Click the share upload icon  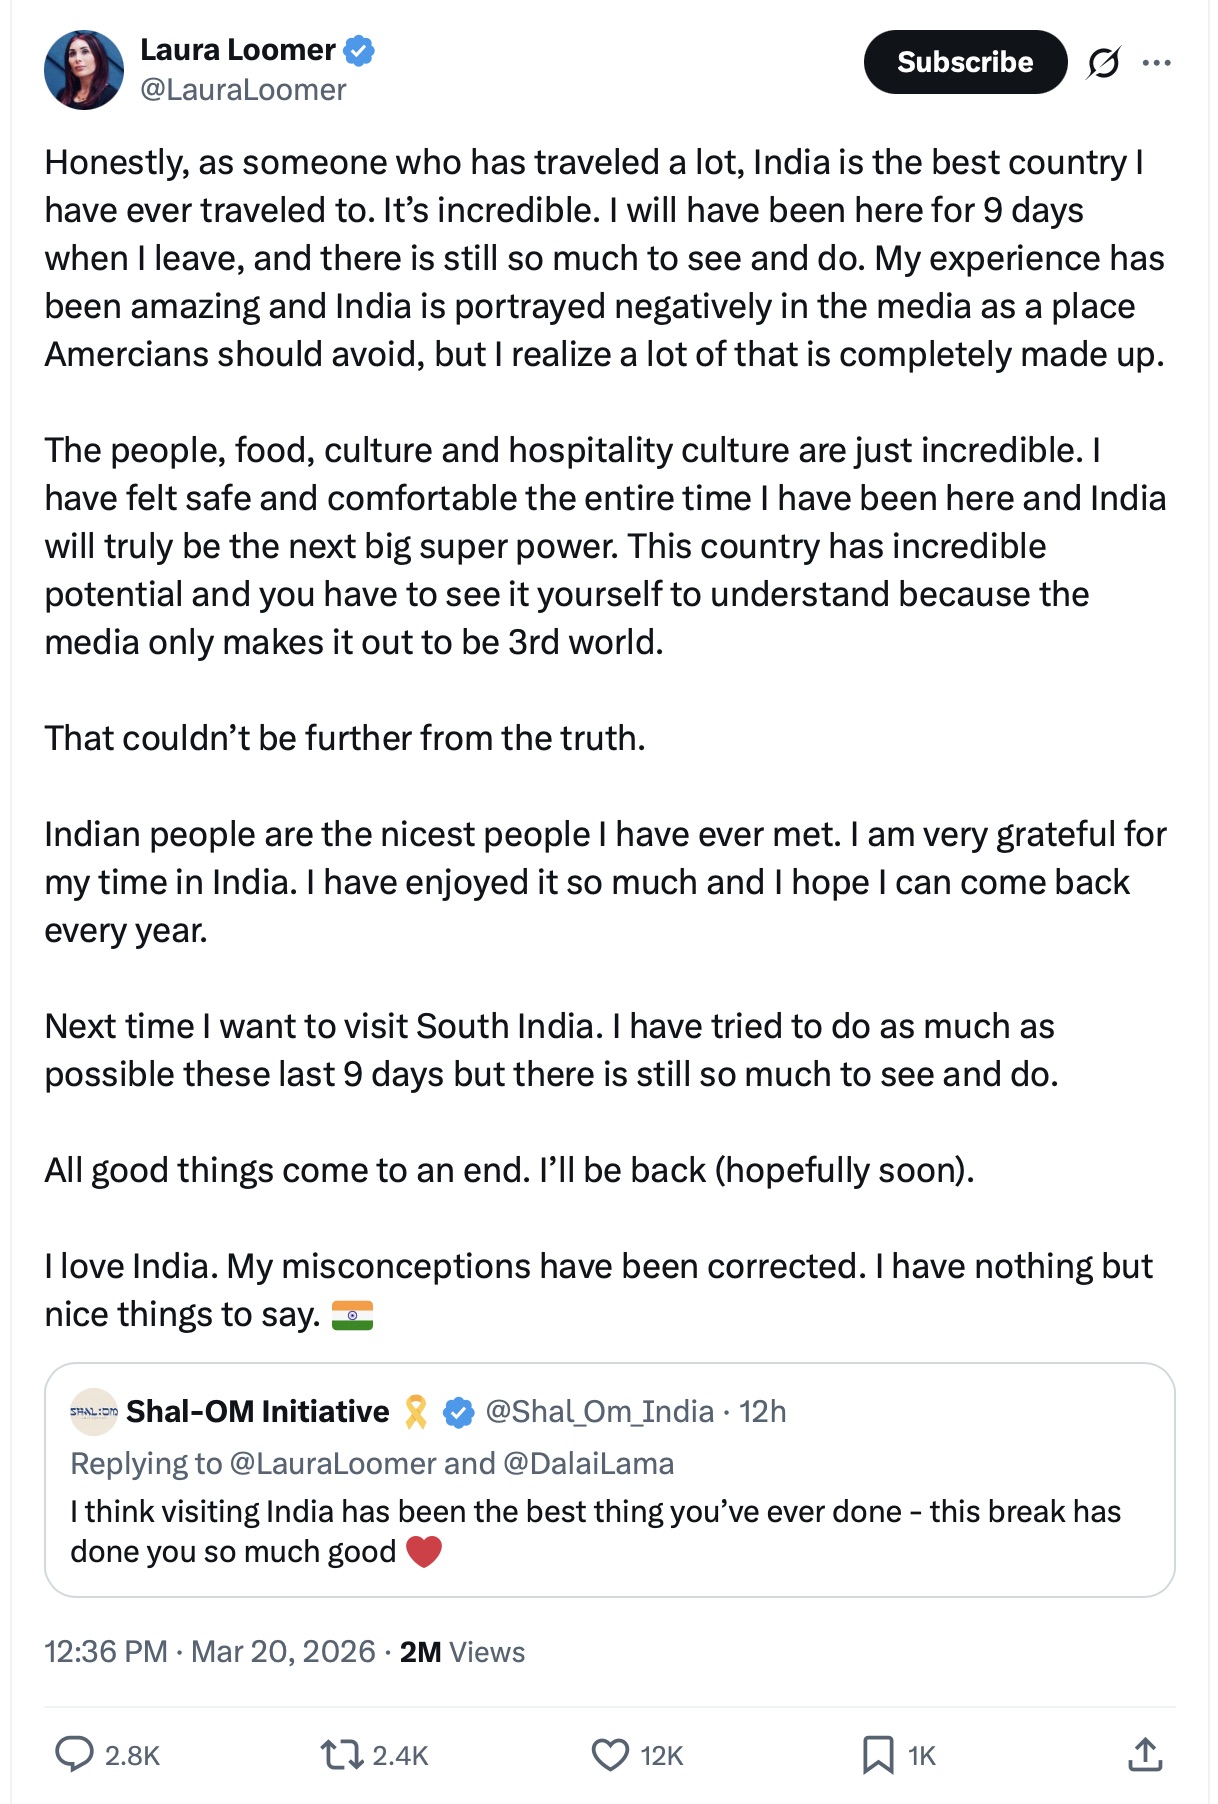click(x=1145, y=1755)
